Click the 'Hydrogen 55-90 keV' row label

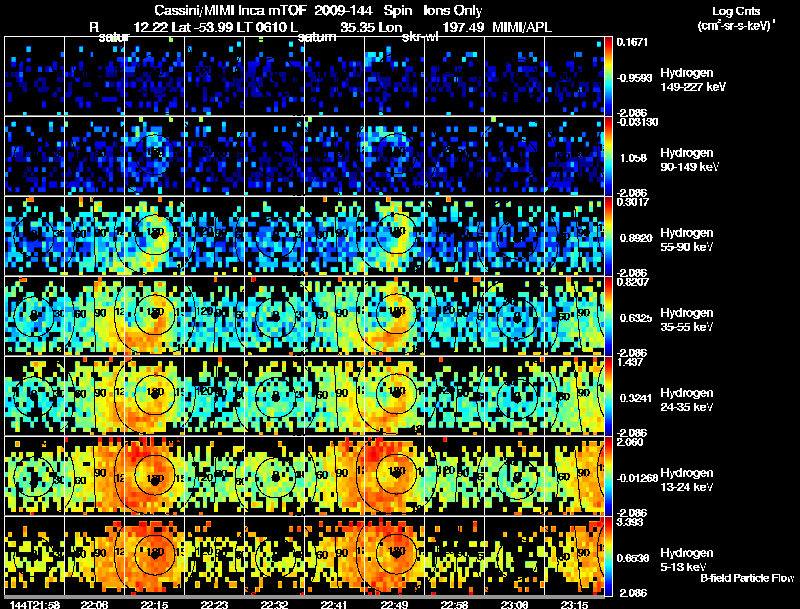click(x=687, y=240)
